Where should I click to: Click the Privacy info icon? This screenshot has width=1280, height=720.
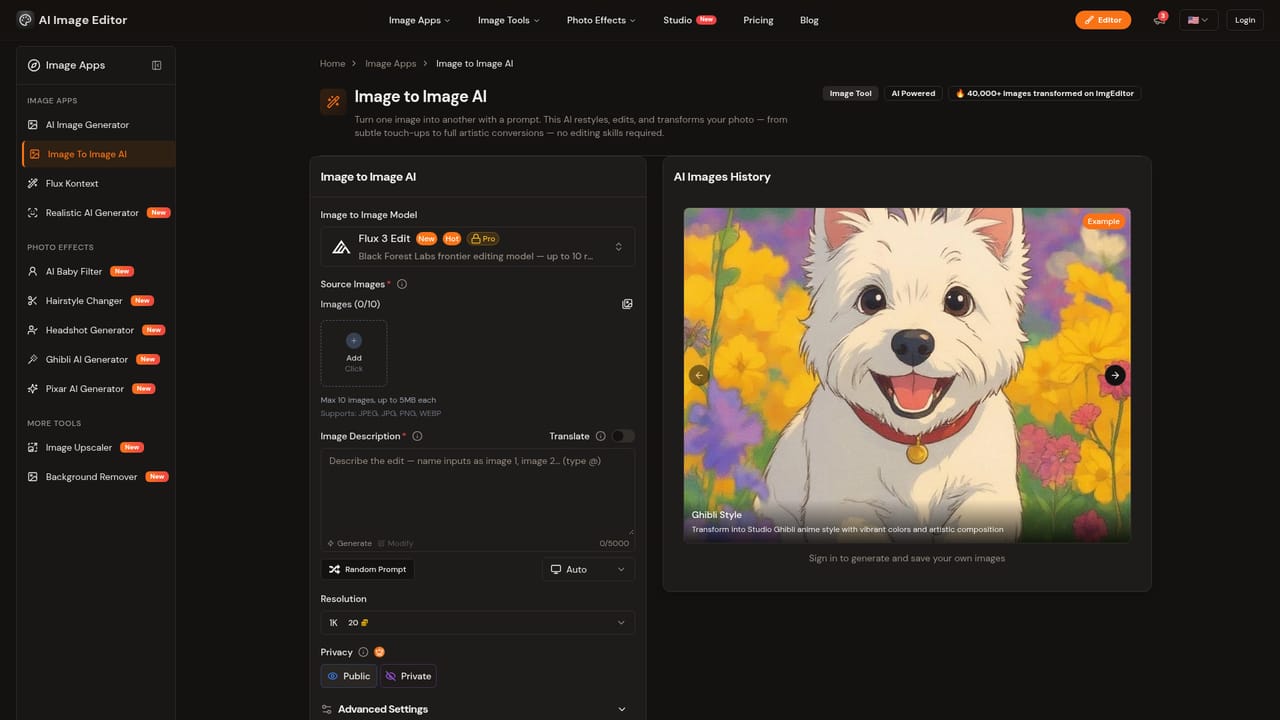[x=363, y=652]
